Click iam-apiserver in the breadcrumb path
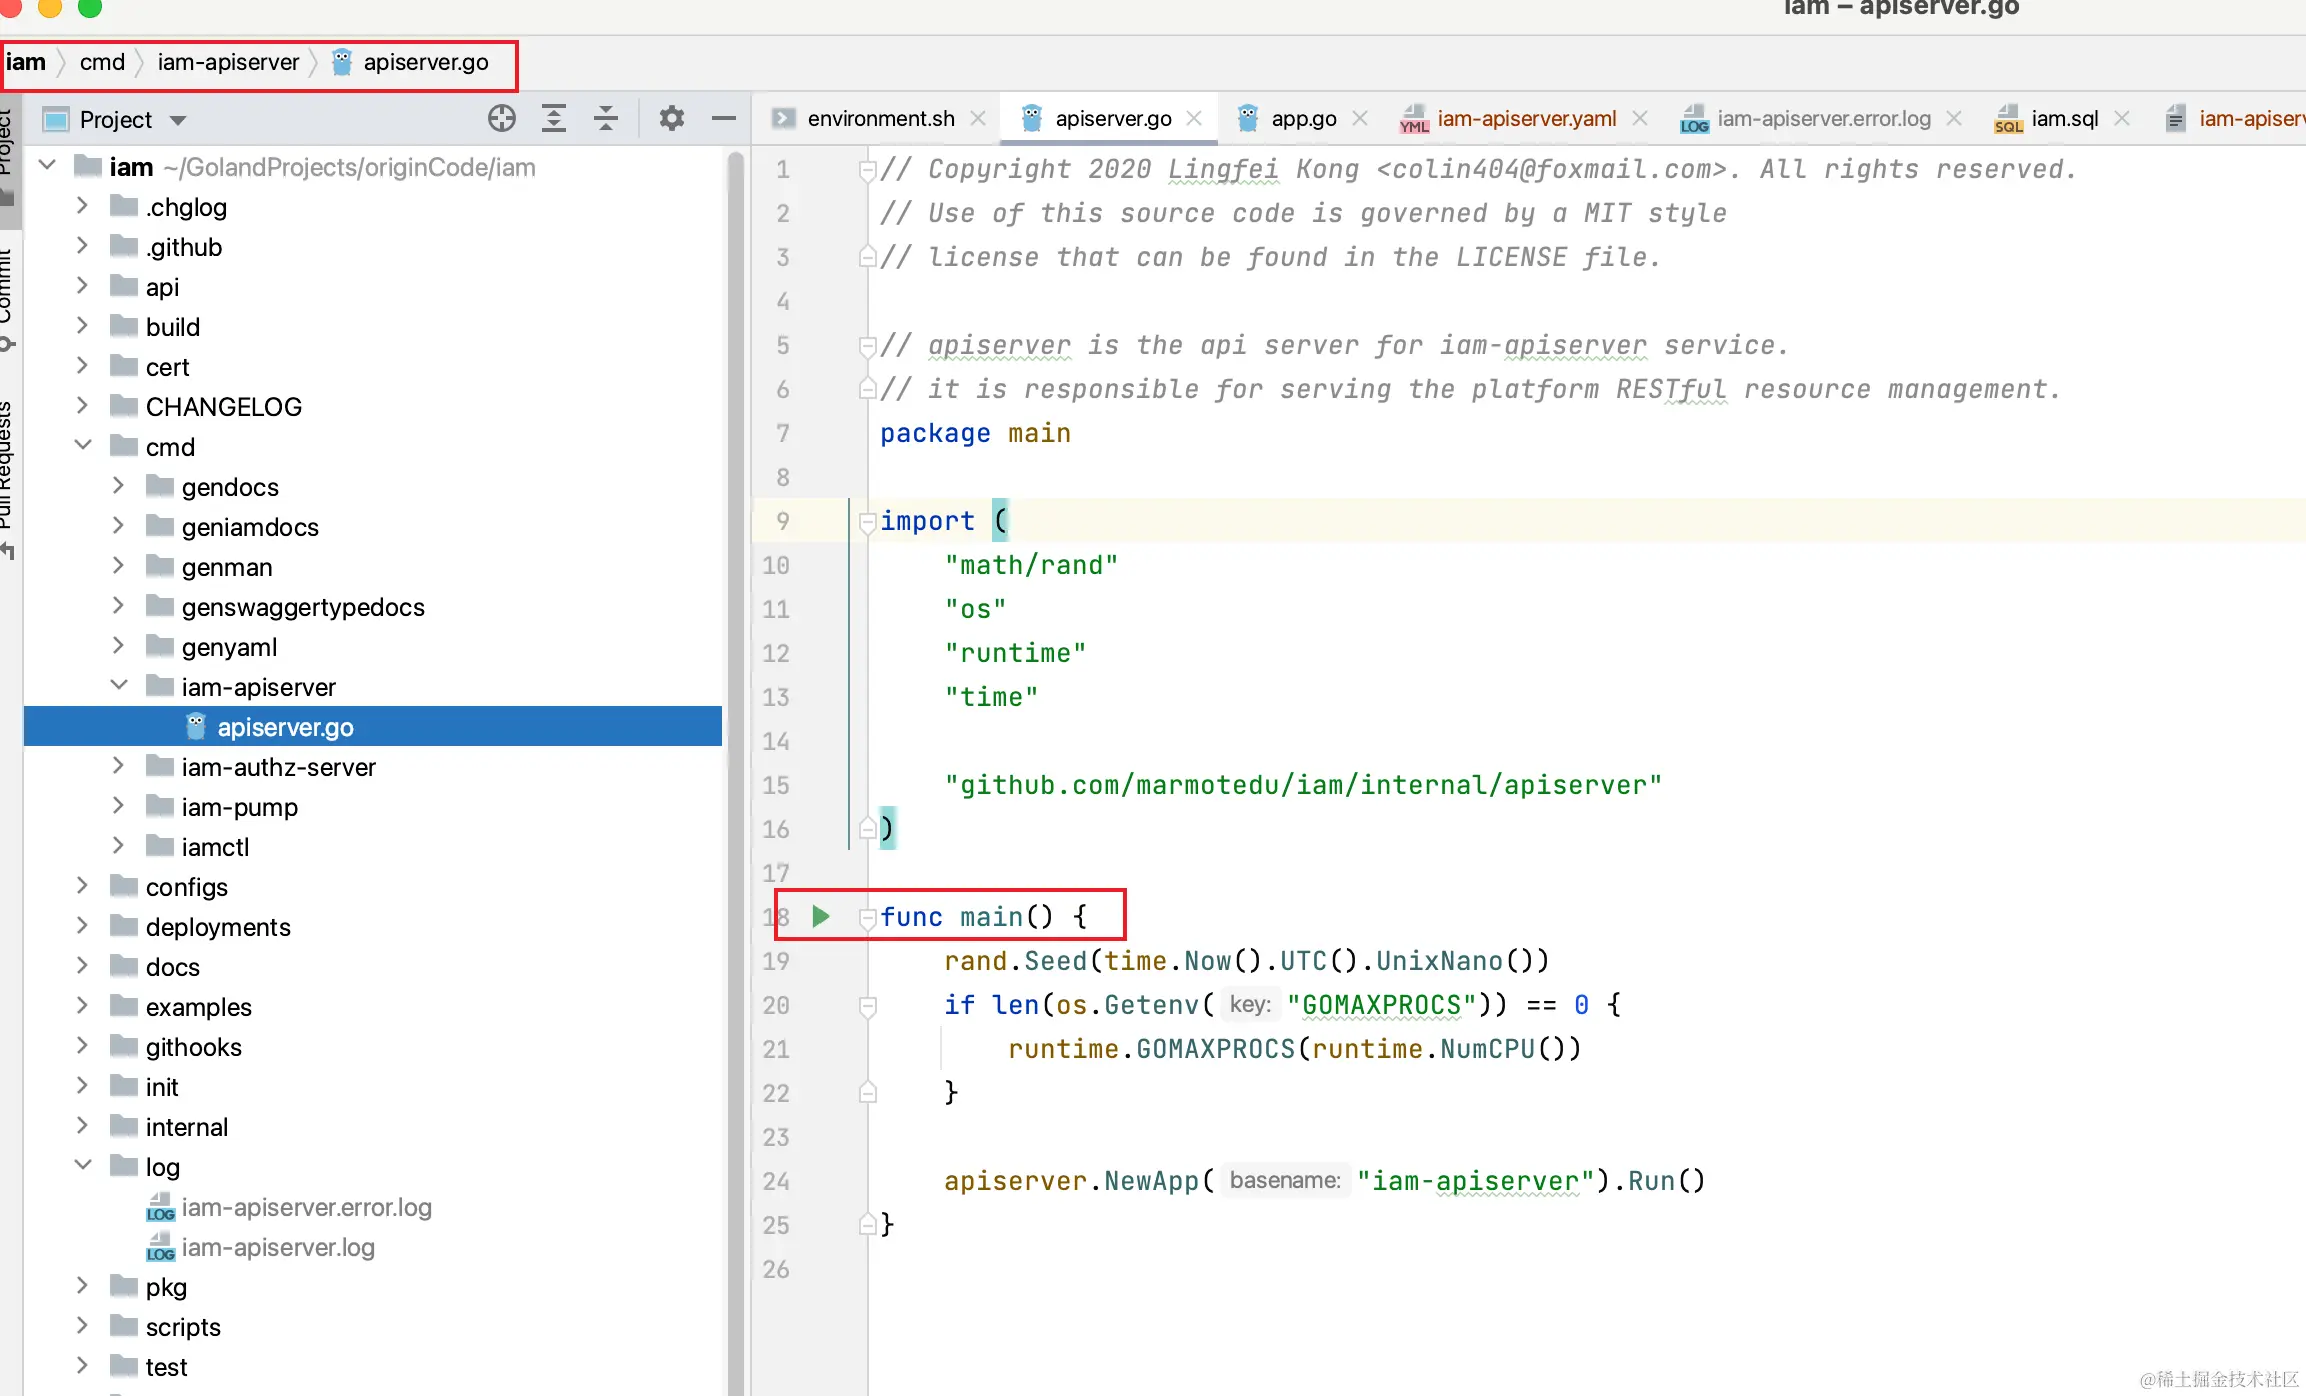The image size is (2306, 1396). point(228,62)
